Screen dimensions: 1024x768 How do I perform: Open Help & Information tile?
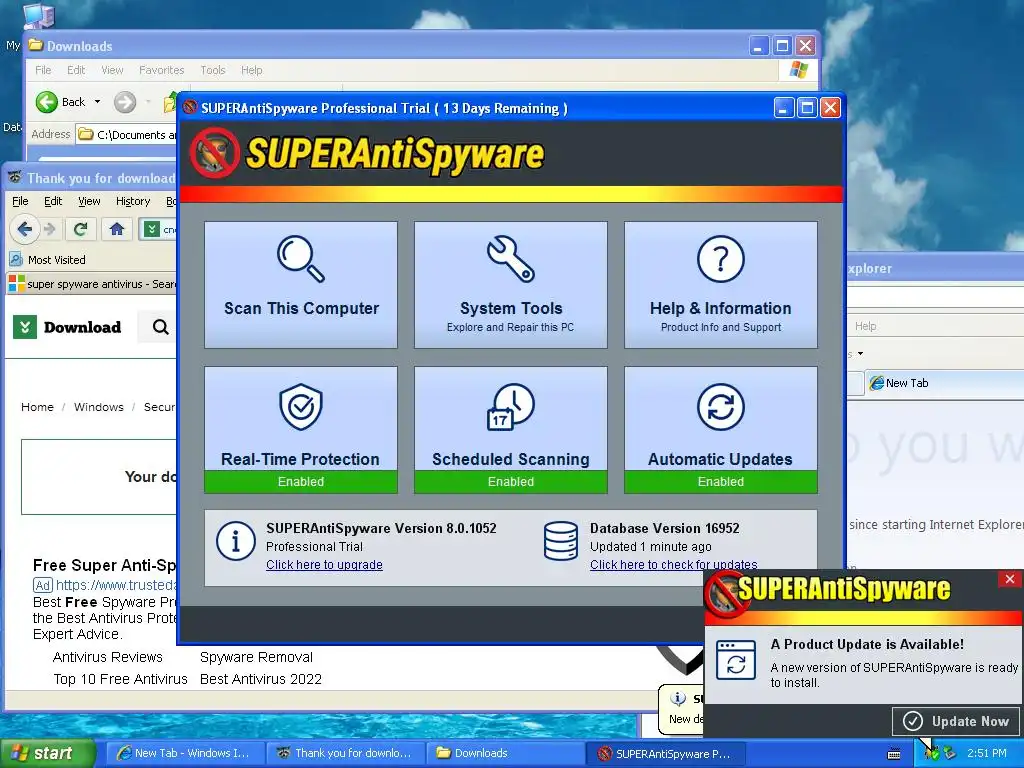coord(720,285)
